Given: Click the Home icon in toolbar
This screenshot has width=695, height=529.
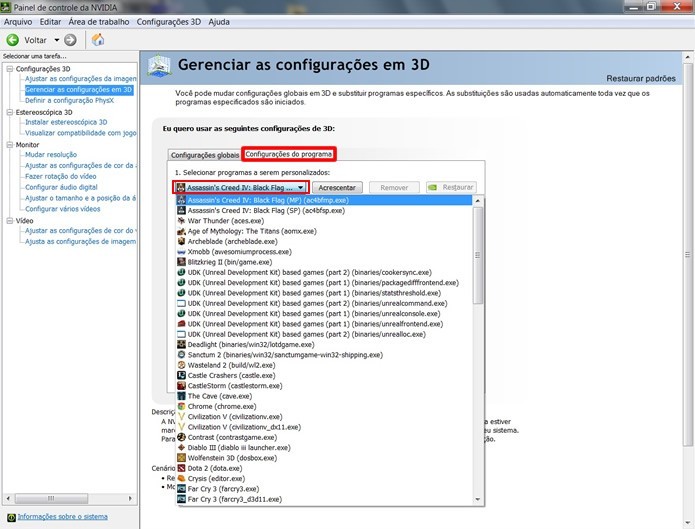Looking at the screenshot, I should [x=98, y=40].
